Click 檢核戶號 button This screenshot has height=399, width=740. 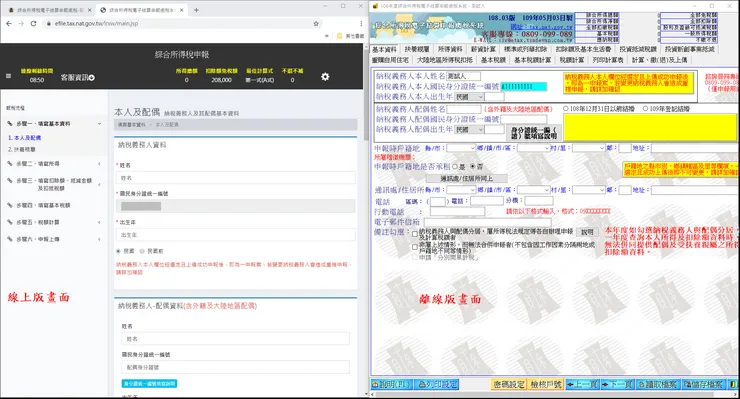[x=546, y=384]
